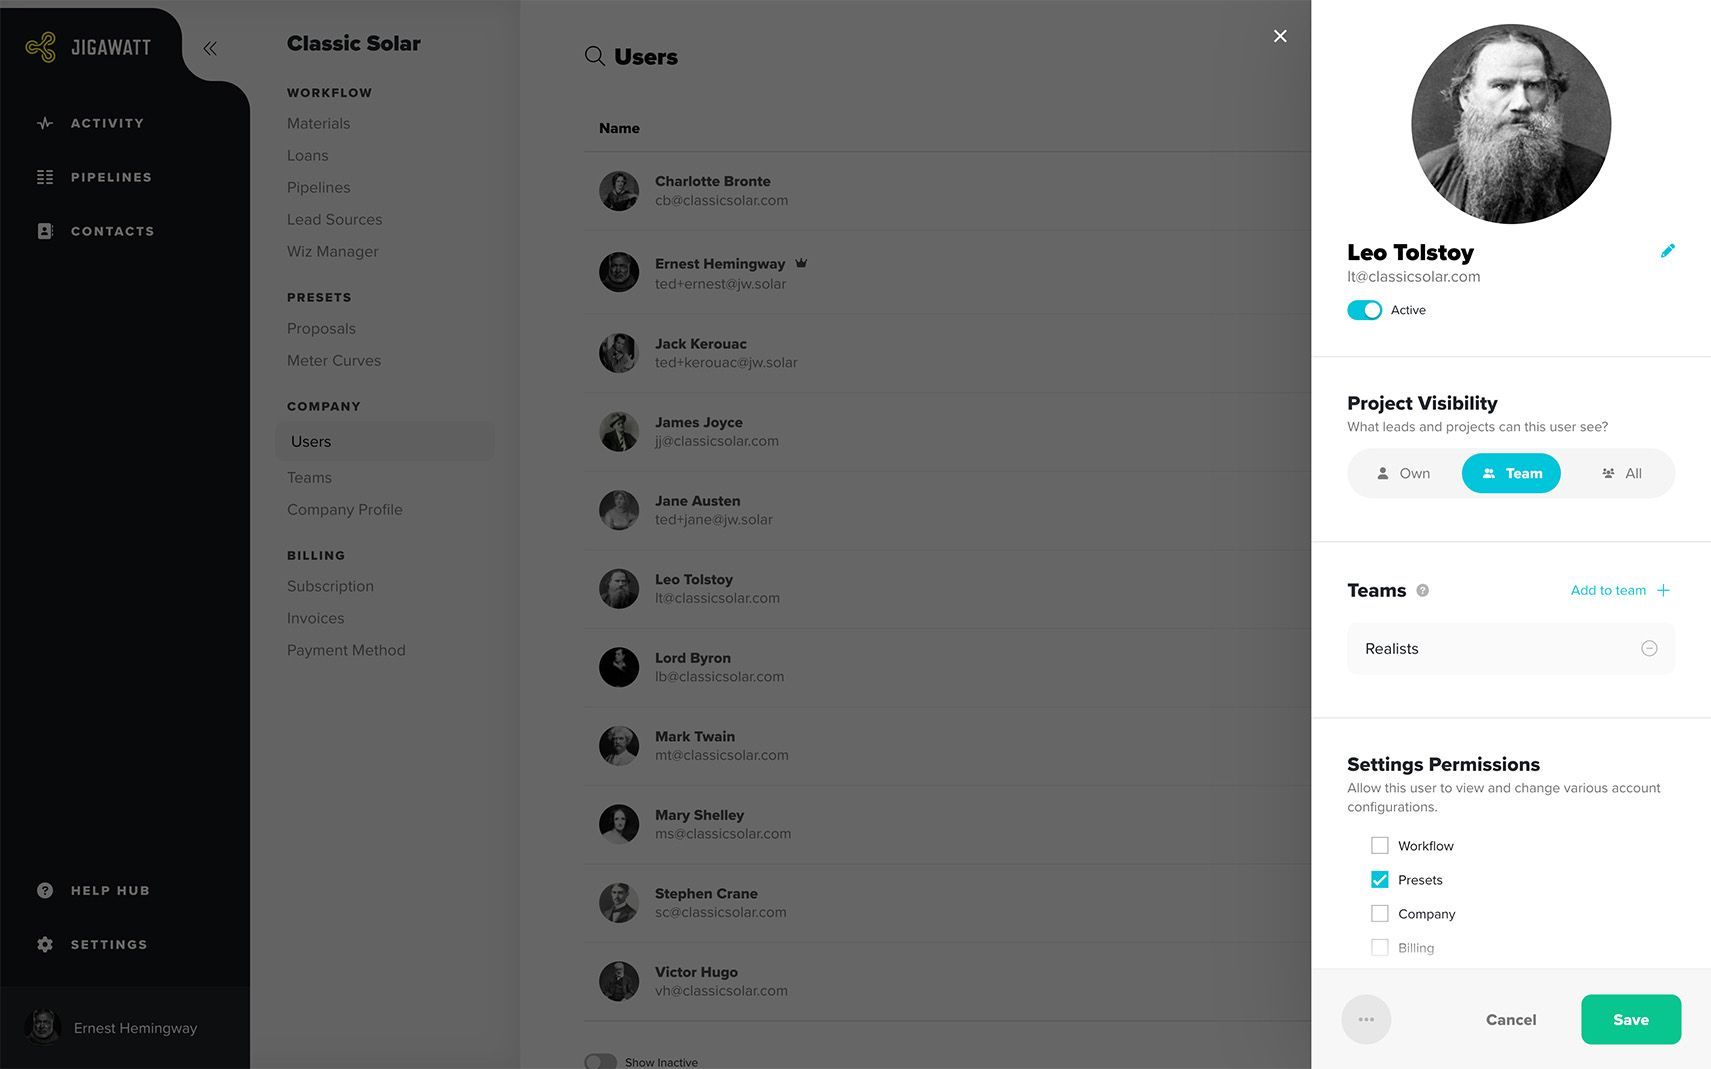
Task: Toggle the Show Inactive switch
Action: click(600, 1062)
